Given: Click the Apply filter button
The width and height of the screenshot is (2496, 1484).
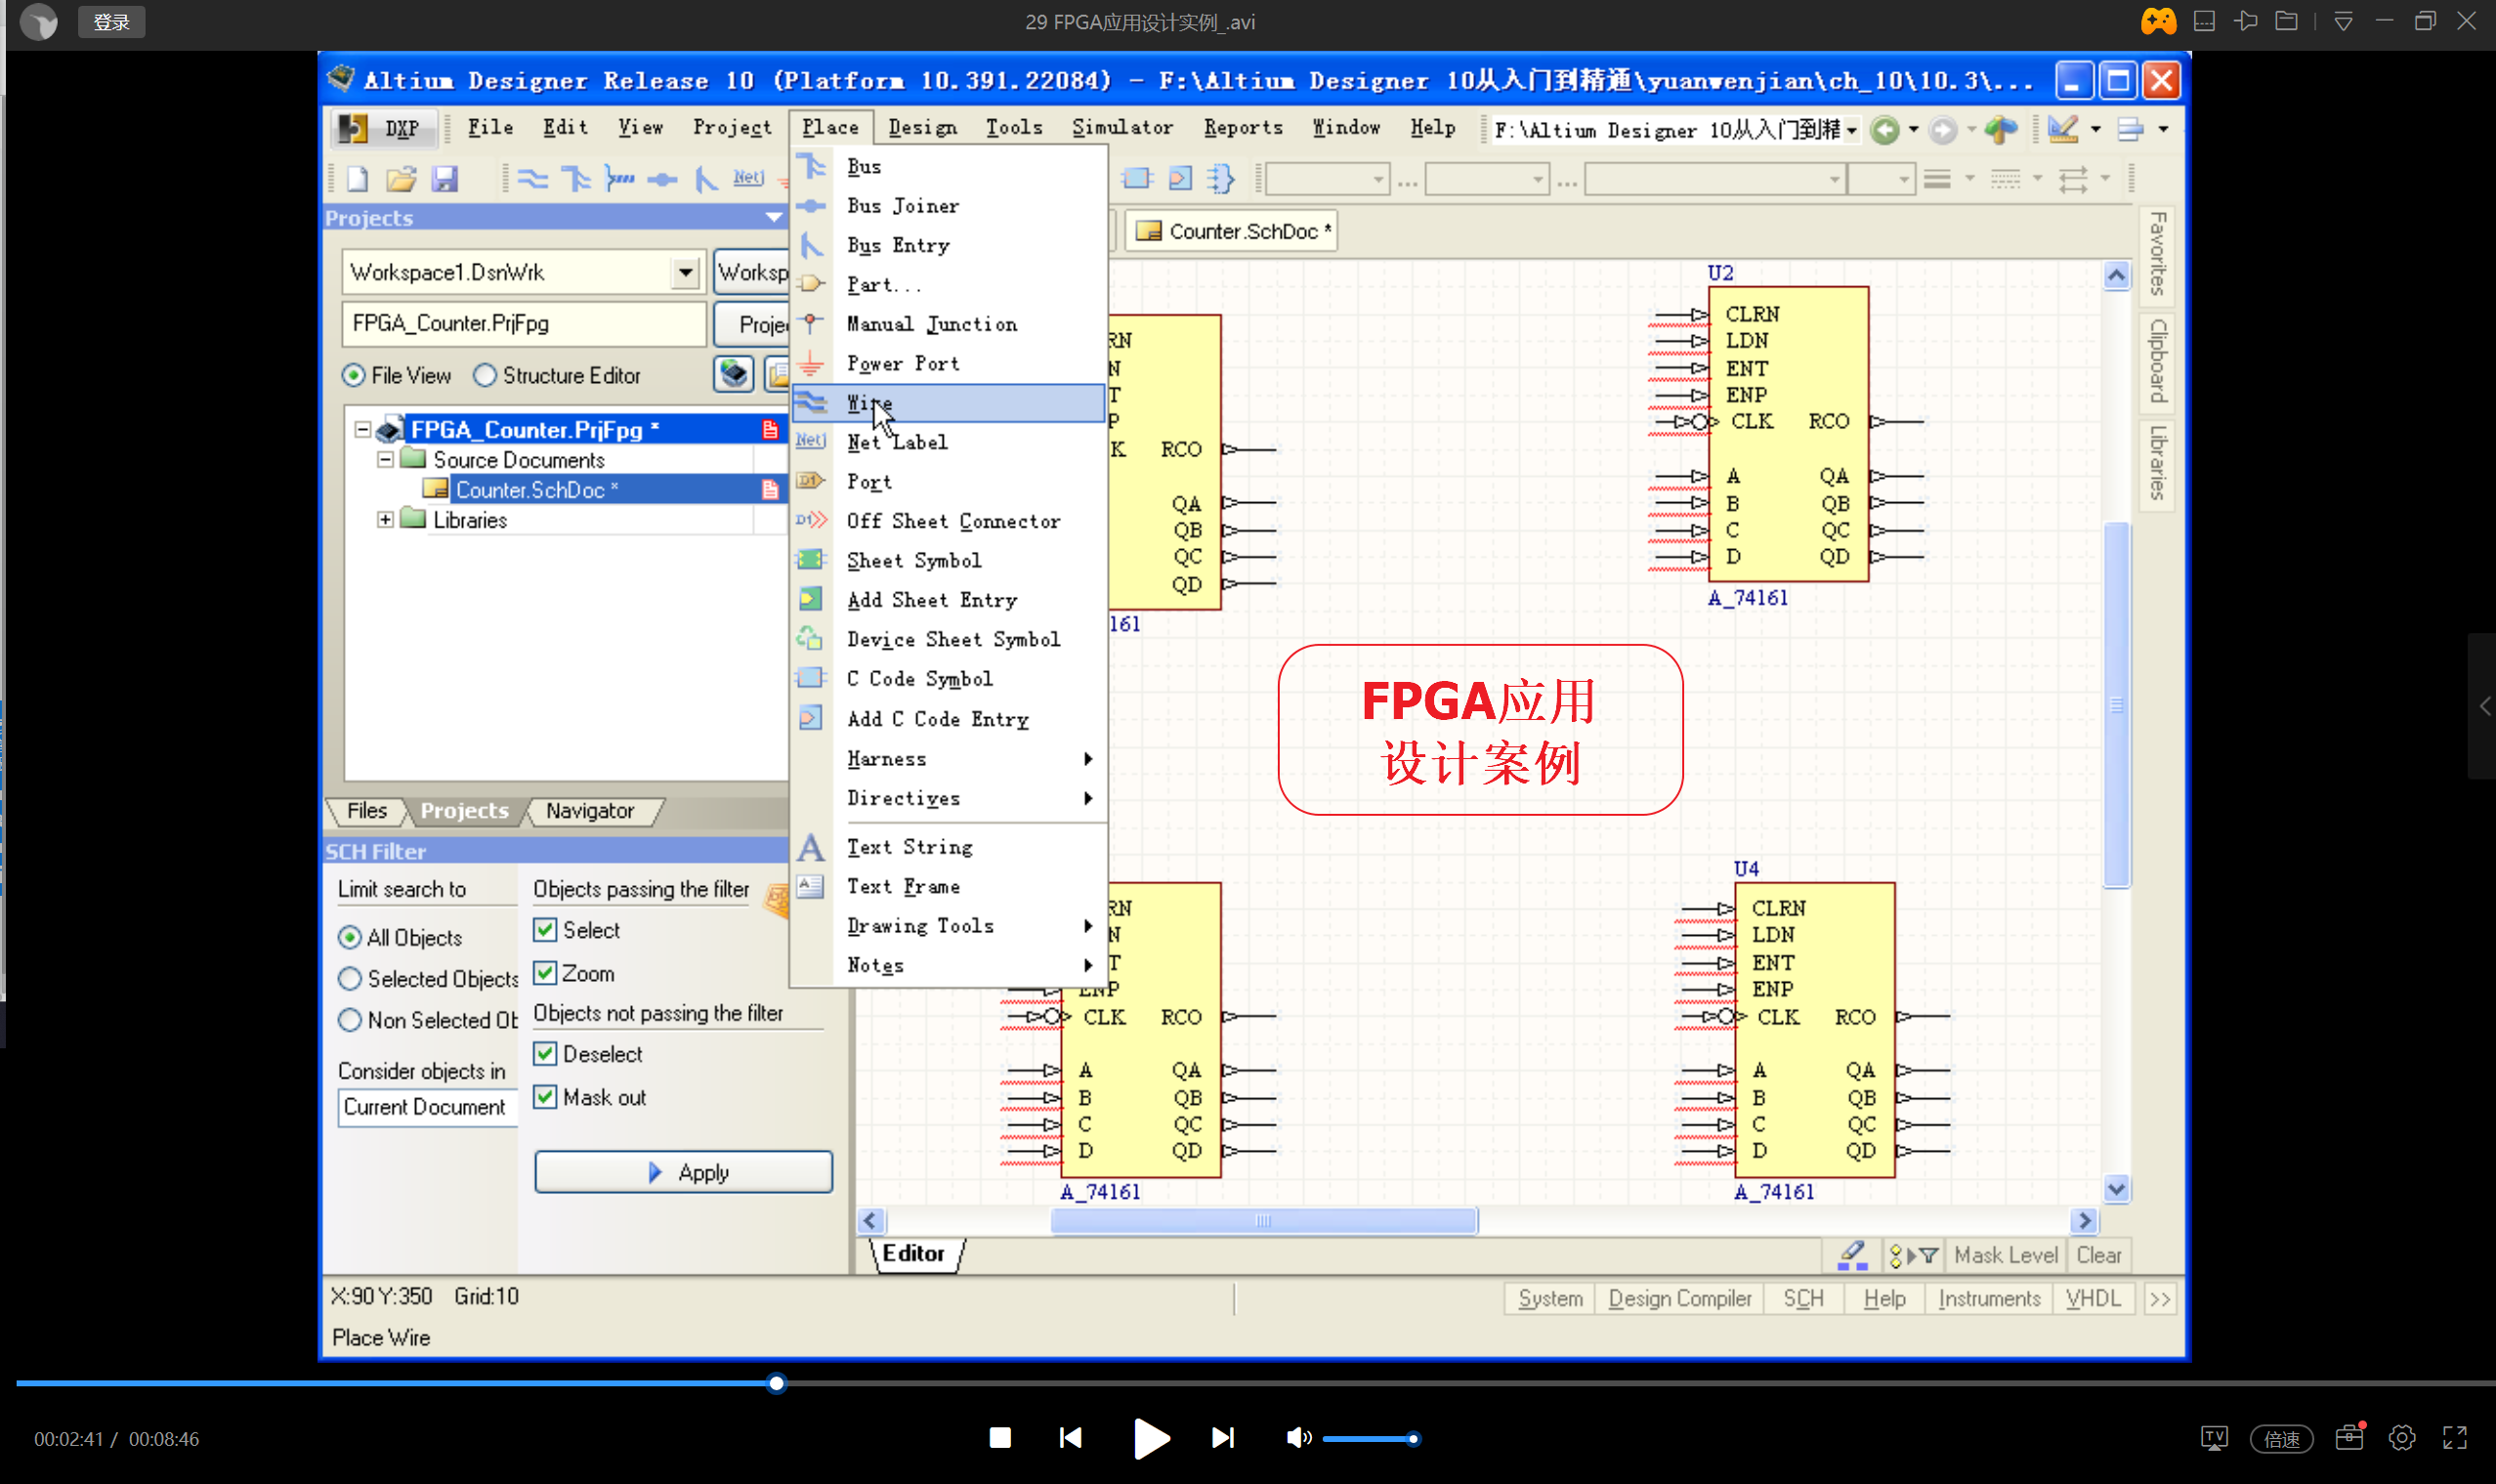Looking at the screenshot, I should (x=683, y=1171).
